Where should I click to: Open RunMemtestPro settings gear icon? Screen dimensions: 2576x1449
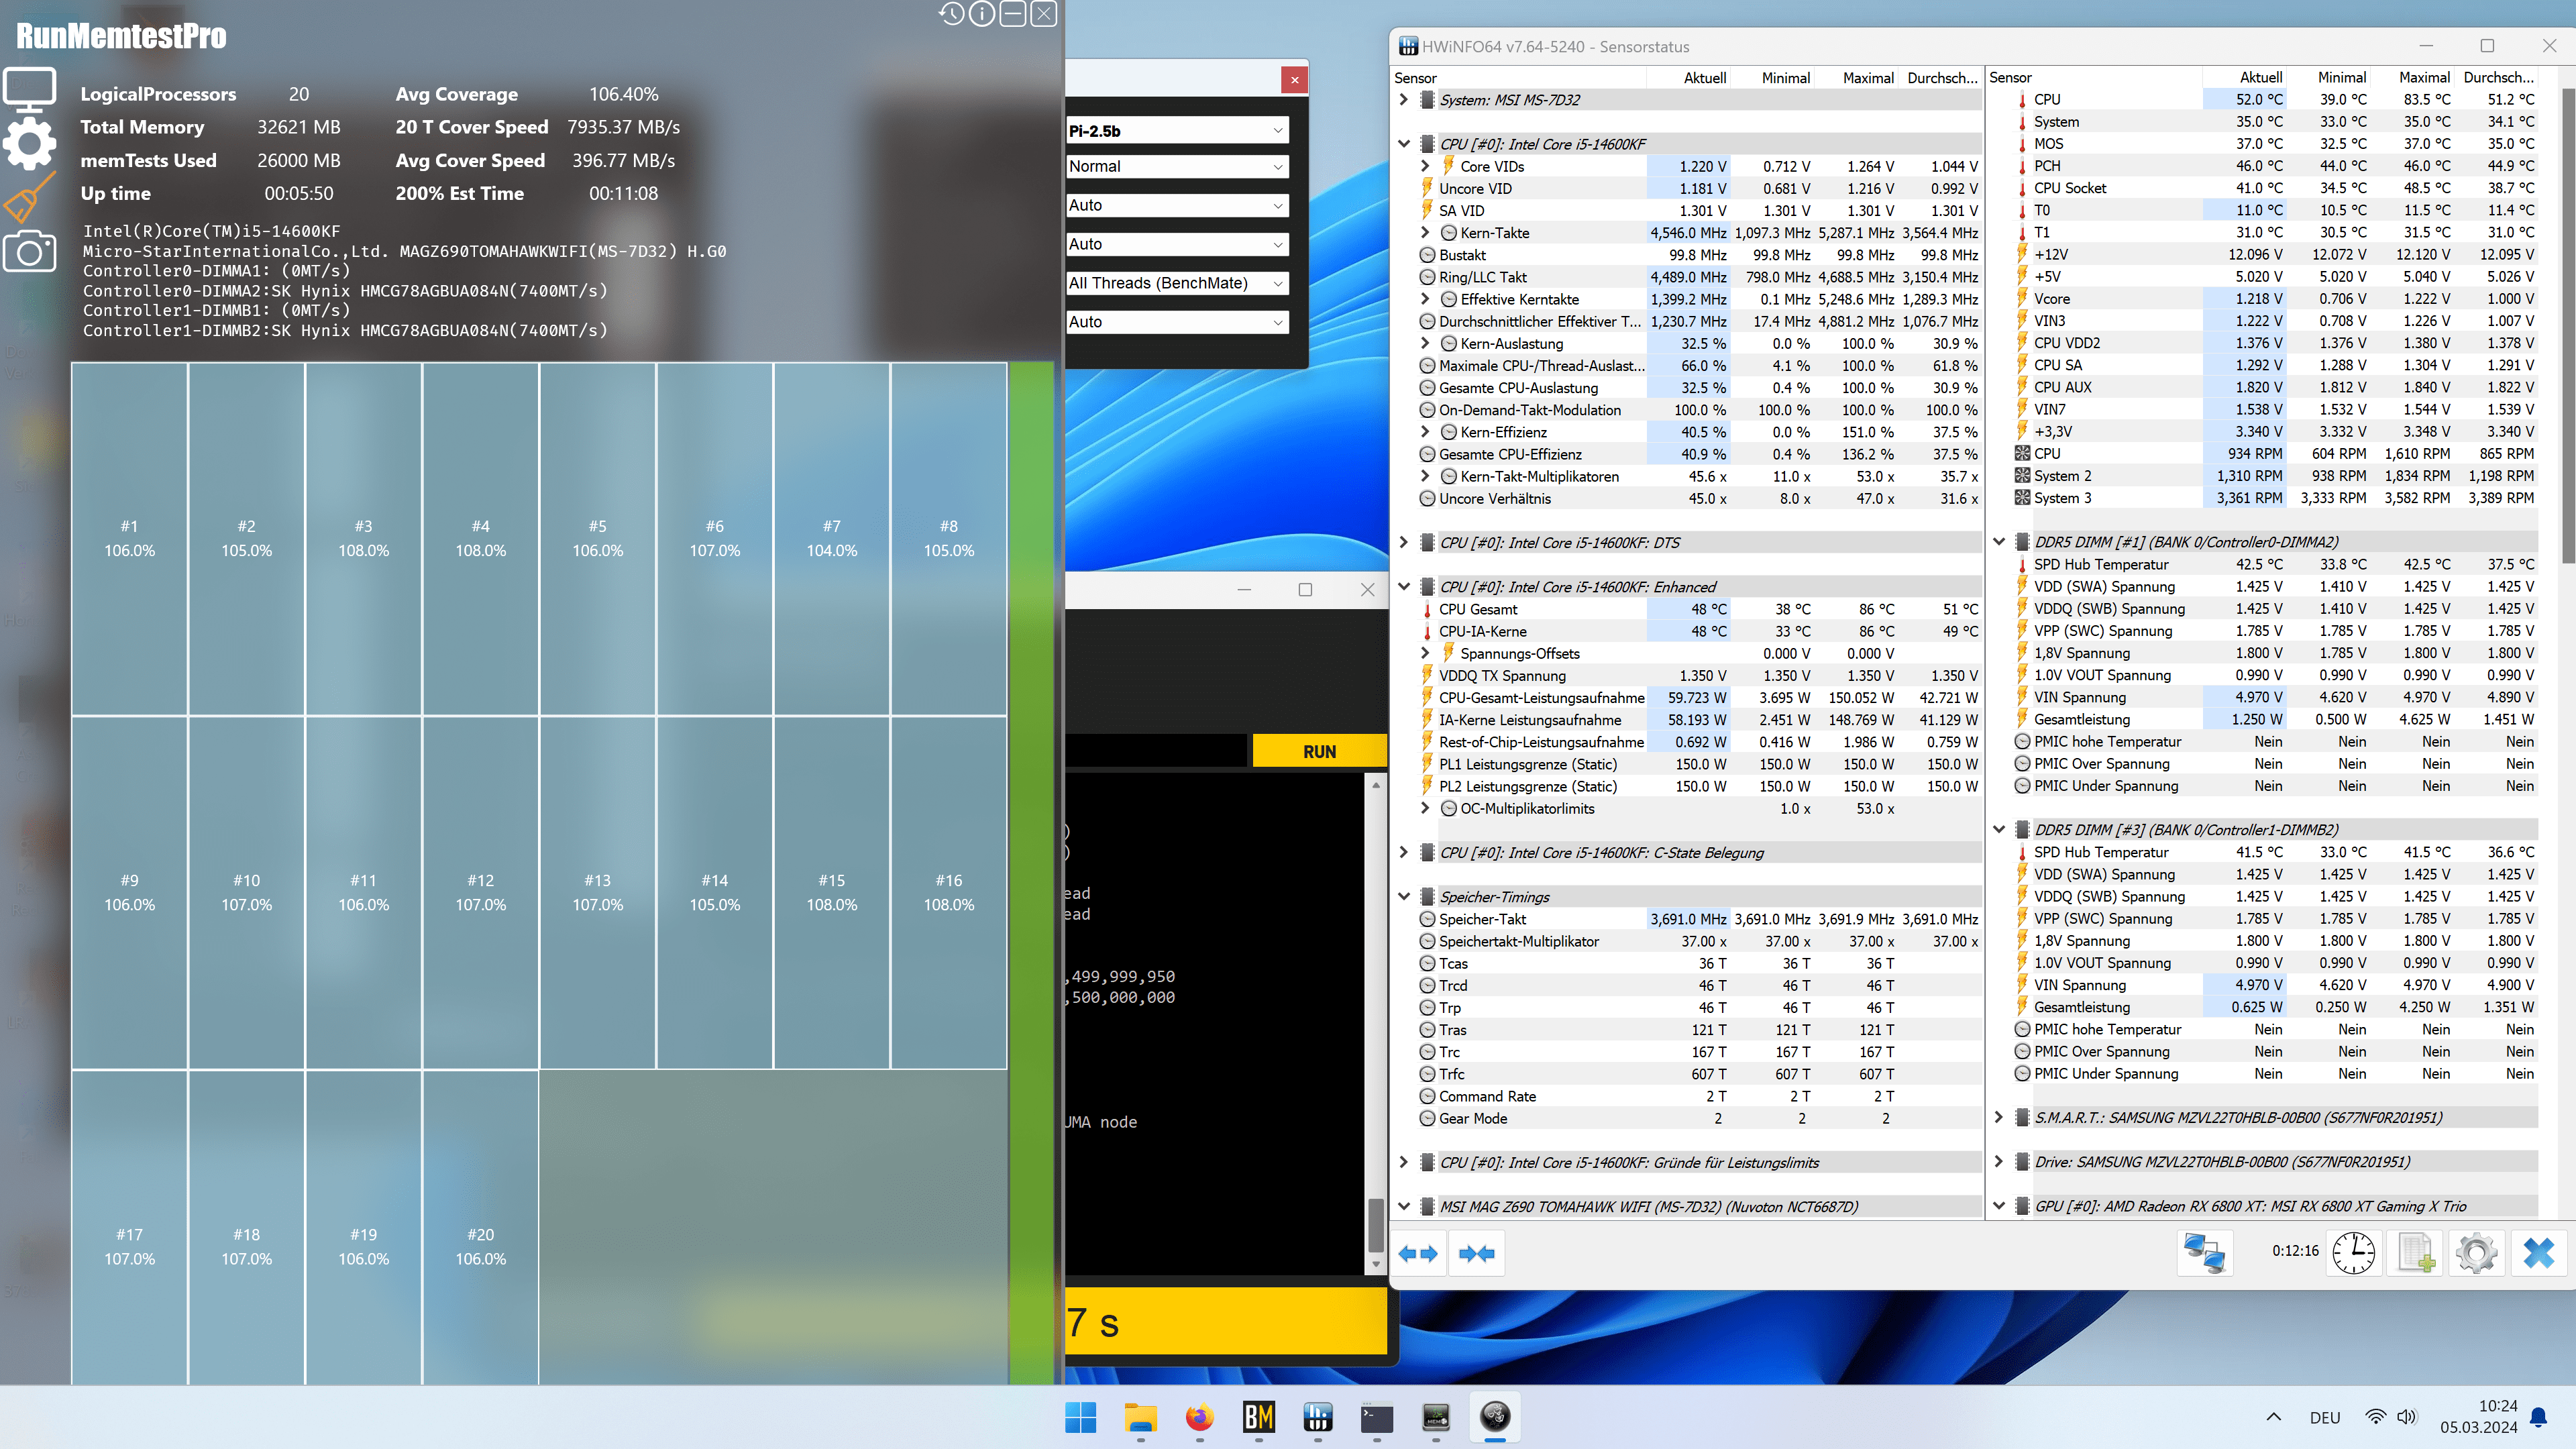tap(30, 144)
